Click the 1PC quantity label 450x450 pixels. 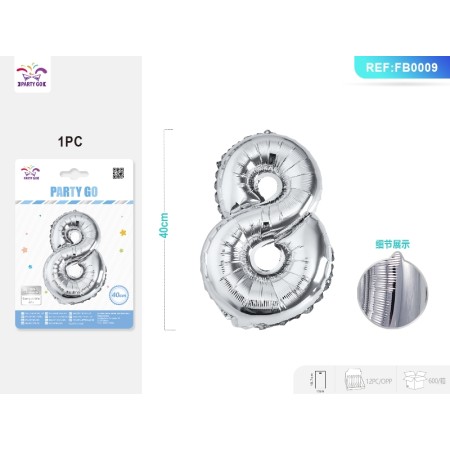click(x=70, y=141)
